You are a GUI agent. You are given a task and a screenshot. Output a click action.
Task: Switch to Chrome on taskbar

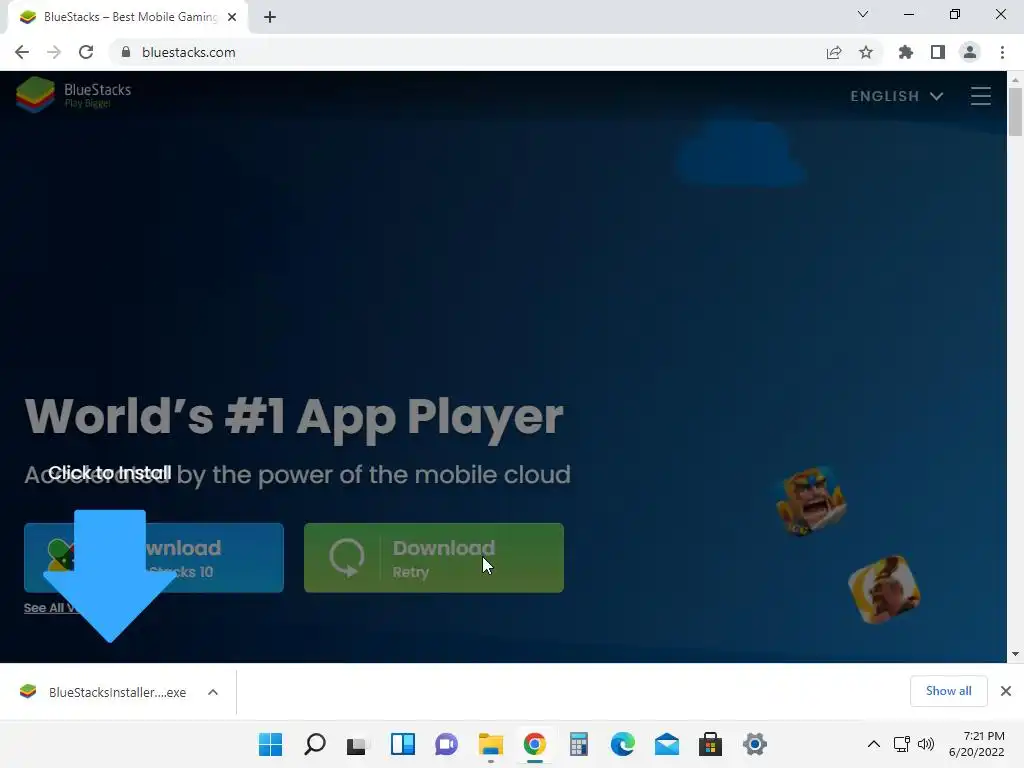pos(534,744)
